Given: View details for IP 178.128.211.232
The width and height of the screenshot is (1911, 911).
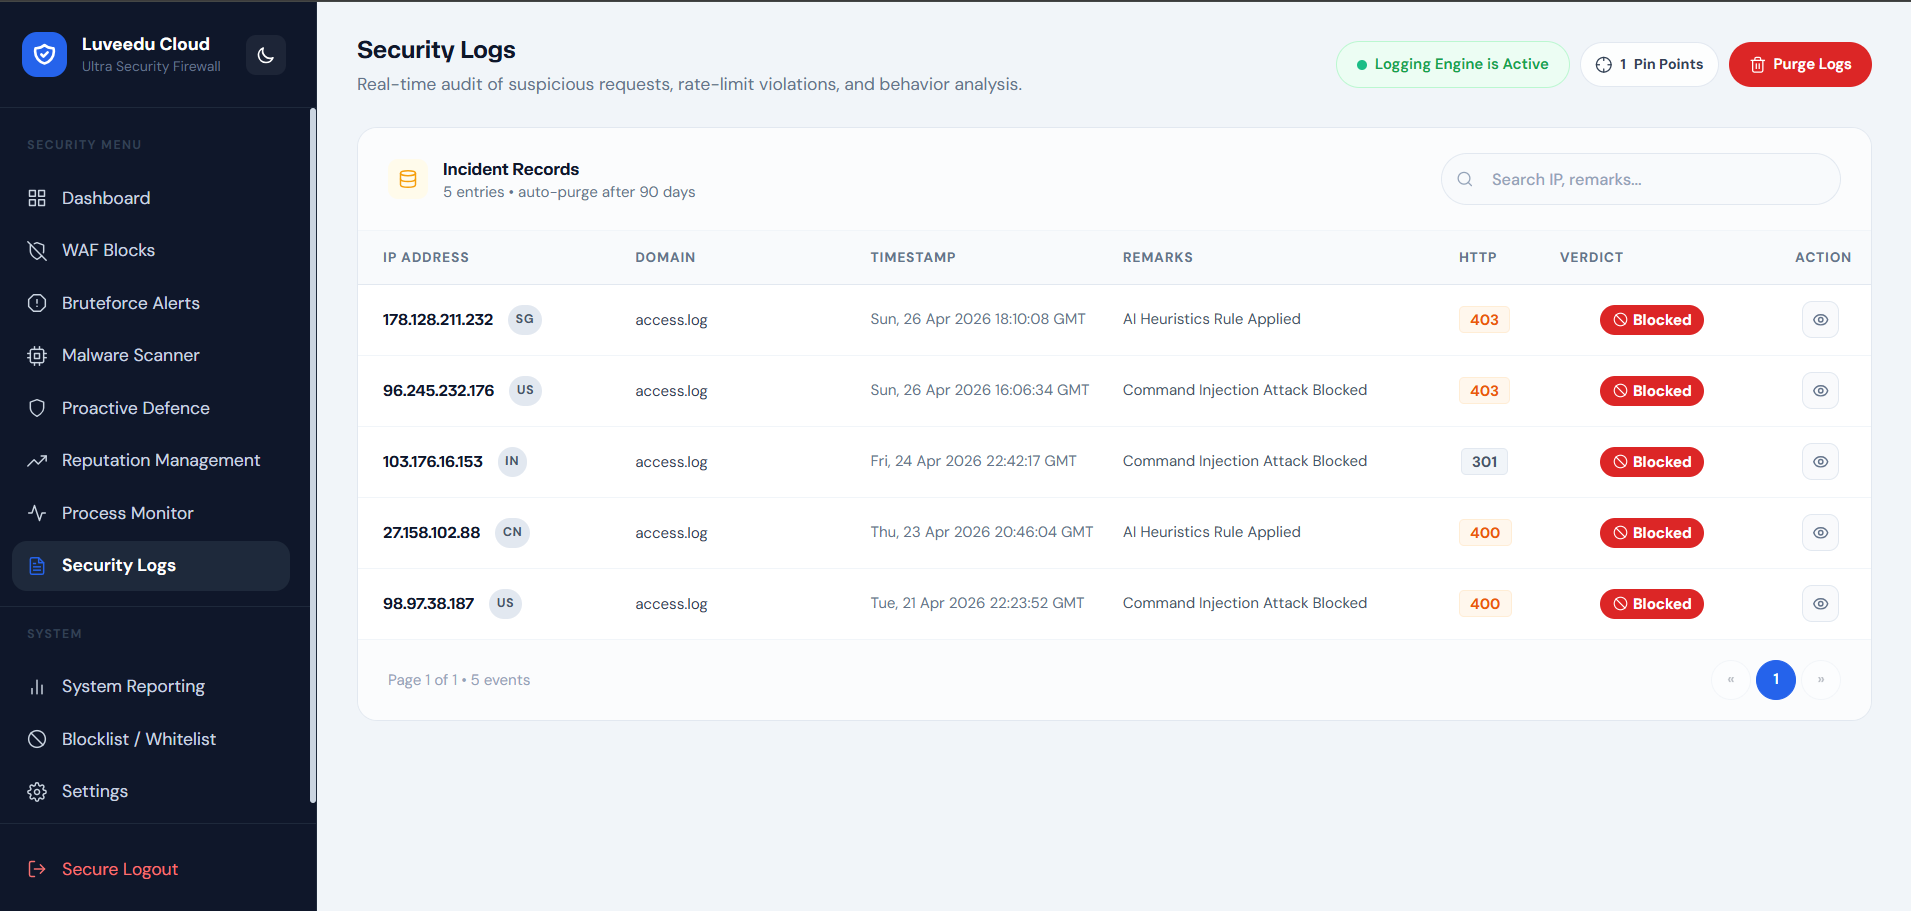Looking at the screenshot, I should [1820, 320].
